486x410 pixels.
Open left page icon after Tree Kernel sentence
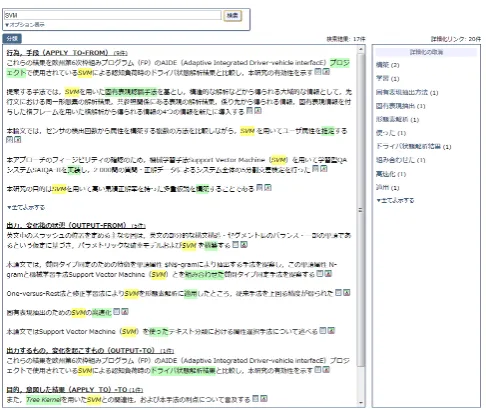(256, 398)
